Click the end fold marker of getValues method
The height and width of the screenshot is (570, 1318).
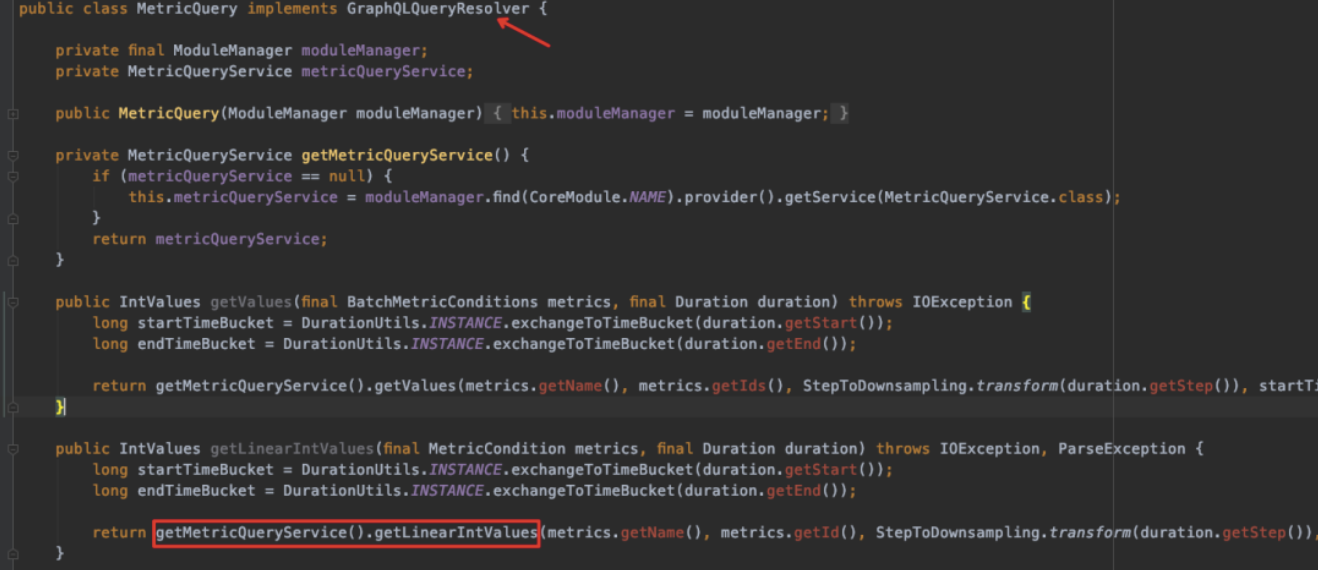click(x=12, y=407)
